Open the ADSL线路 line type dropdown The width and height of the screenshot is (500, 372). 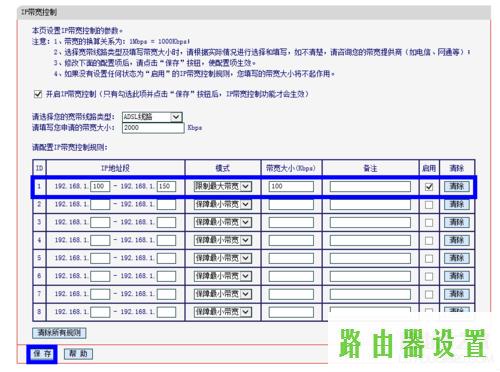pyautogui.click(x=152, y=117)
